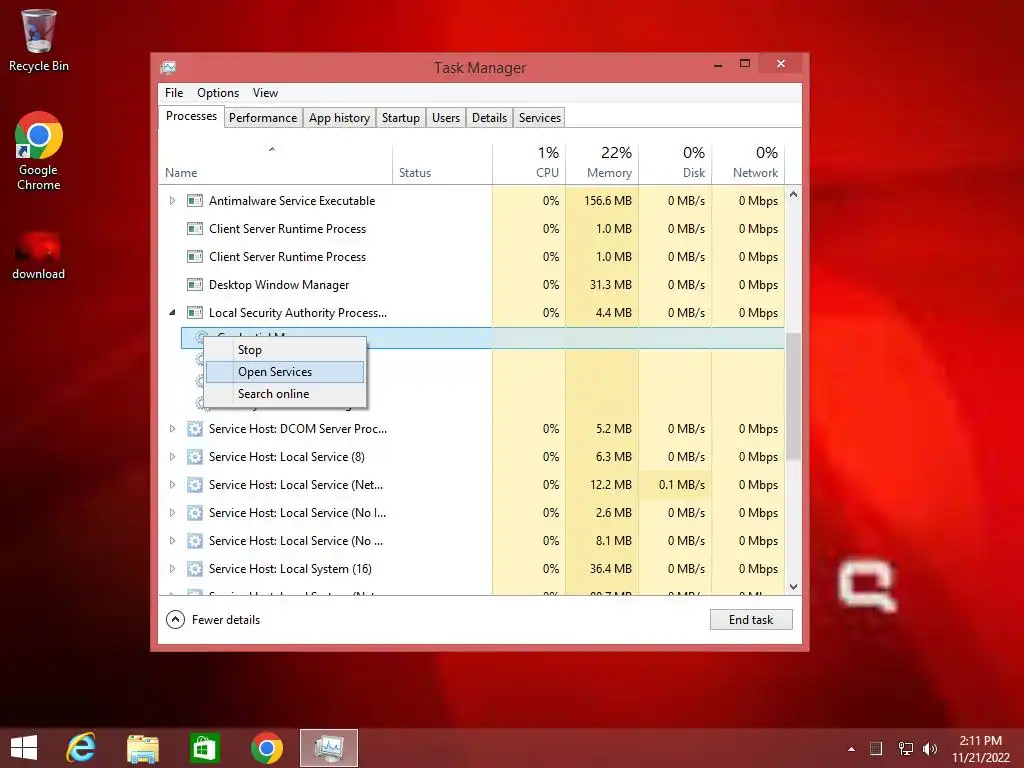Sort by the Memory column header

(602, 163)
